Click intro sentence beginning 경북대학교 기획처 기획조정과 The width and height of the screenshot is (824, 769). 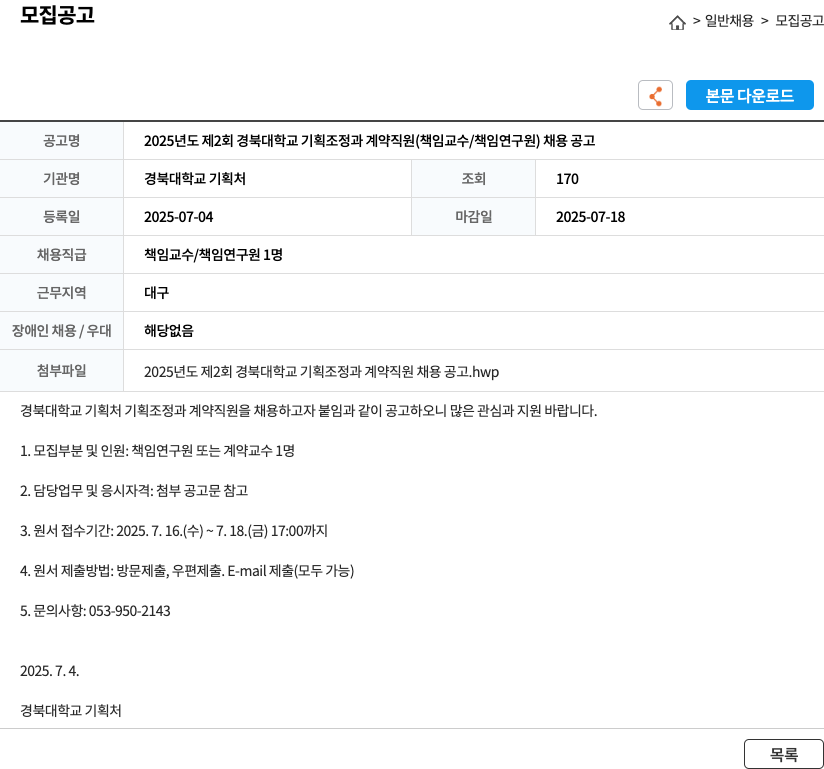tap(308, 411)
